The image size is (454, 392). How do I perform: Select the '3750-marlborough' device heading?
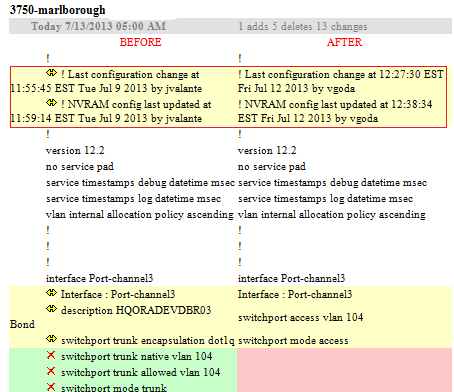58,10
